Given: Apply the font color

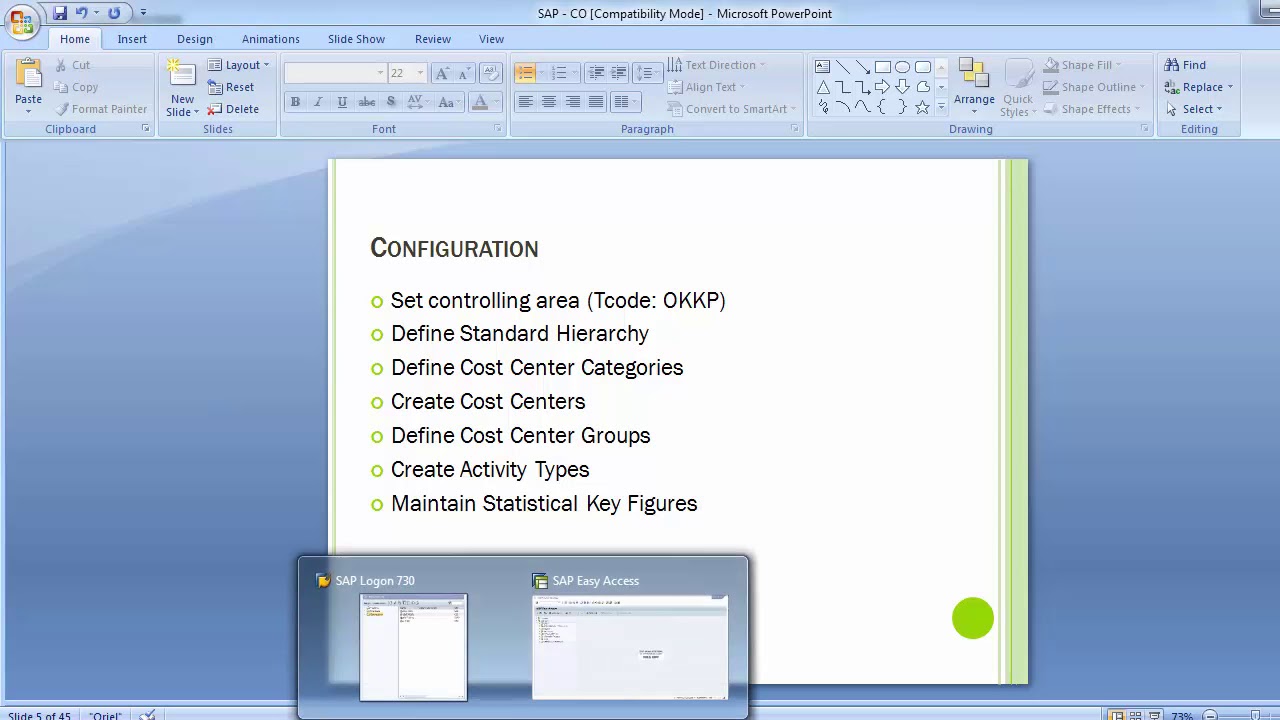Looking at the screenshot, I should (x=480, y=102).
